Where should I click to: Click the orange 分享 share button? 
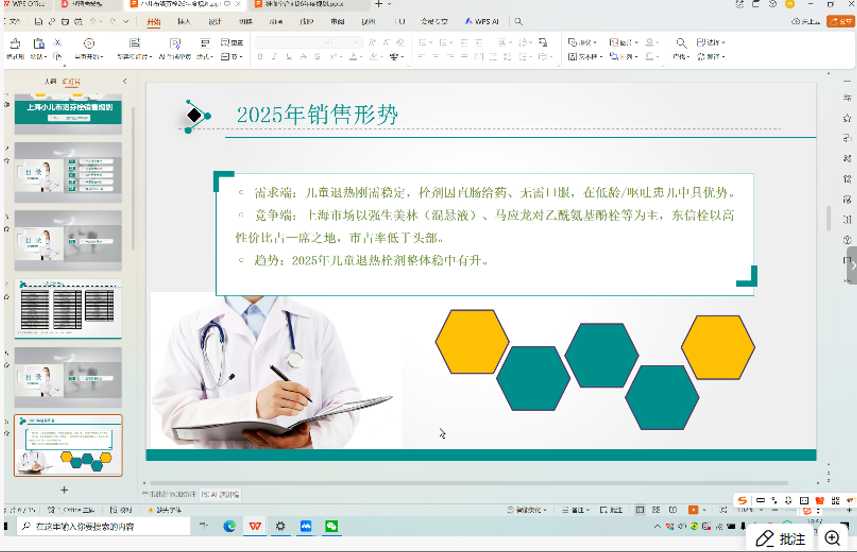click(x=831, y=21)
